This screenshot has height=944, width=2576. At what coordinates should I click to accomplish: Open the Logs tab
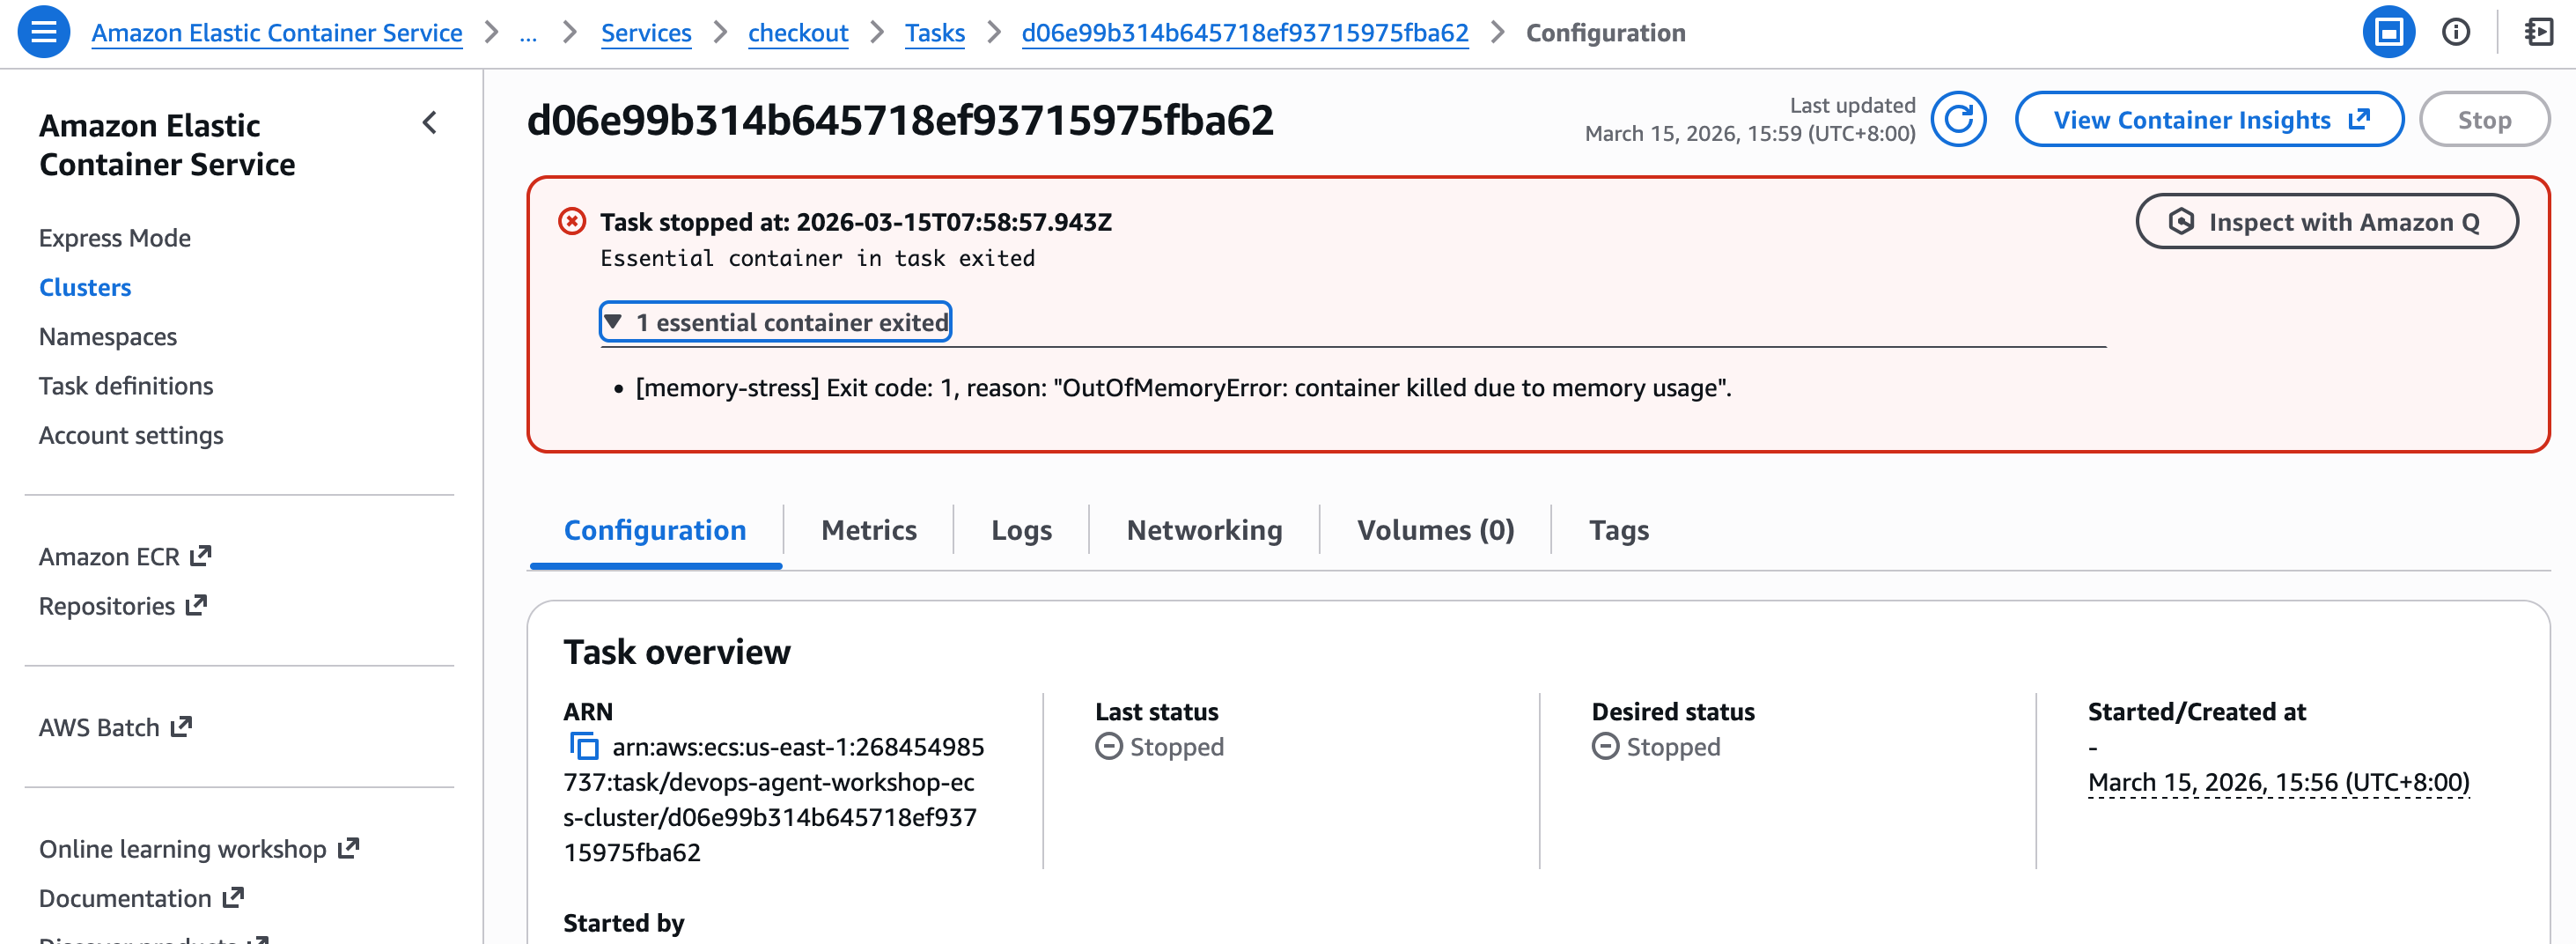coord(1020,529)
